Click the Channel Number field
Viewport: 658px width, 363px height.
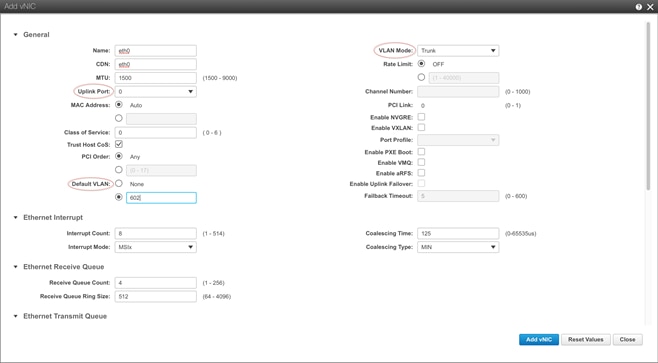coord(458,91)
